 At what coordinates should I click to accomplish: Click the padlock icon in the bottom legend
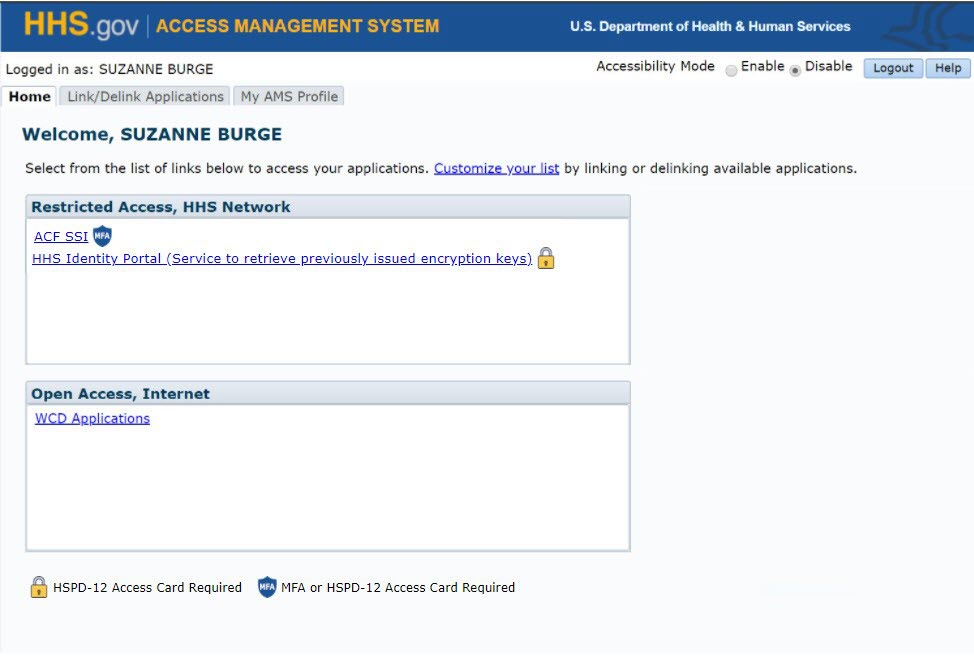[38, 587]
